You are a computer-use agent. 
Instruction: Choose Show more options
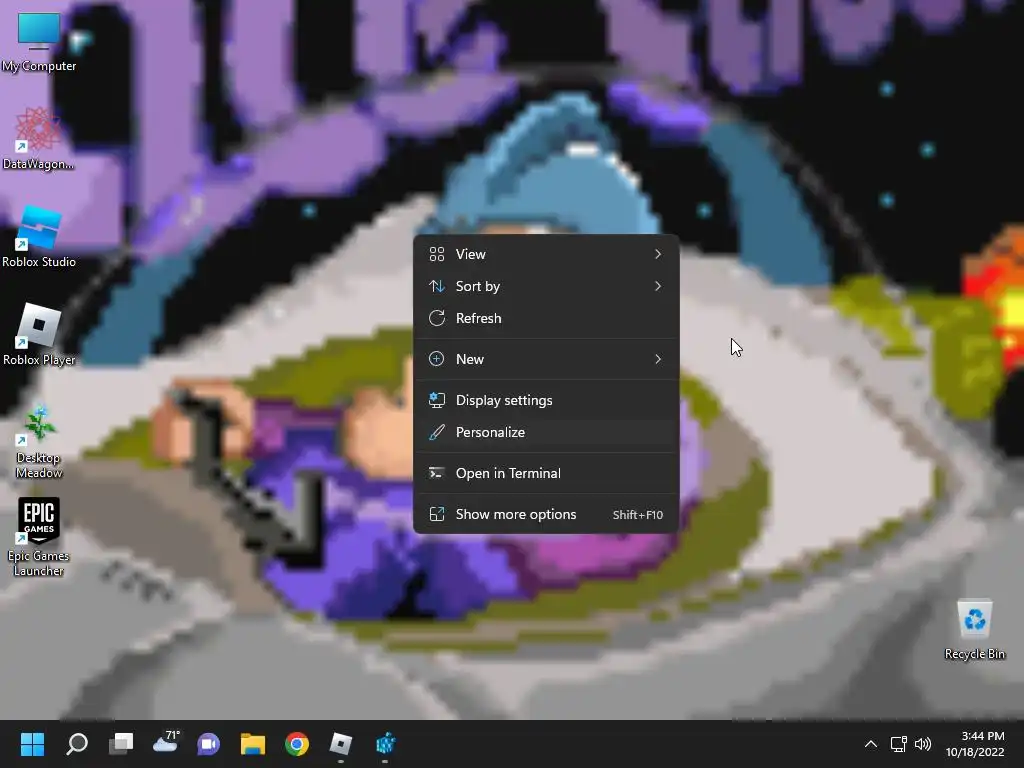click(x=546, y=515)
